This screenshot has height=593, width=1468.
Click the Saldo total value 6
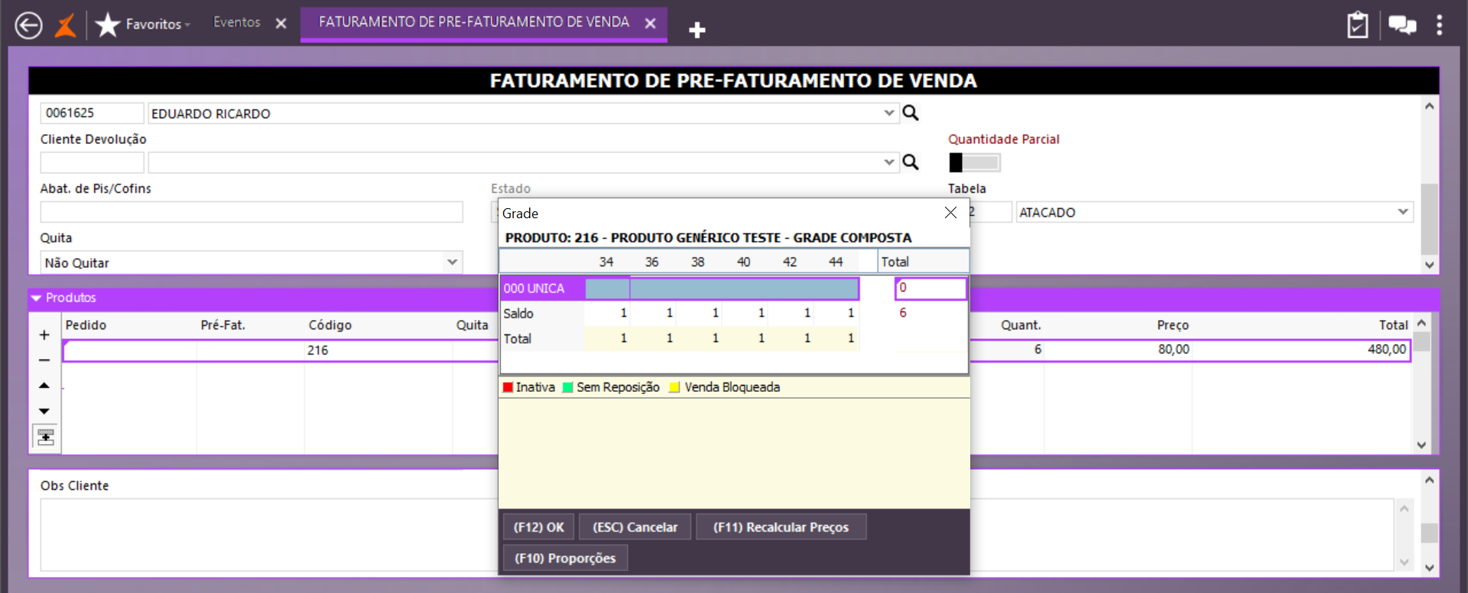tap(903, 313)
